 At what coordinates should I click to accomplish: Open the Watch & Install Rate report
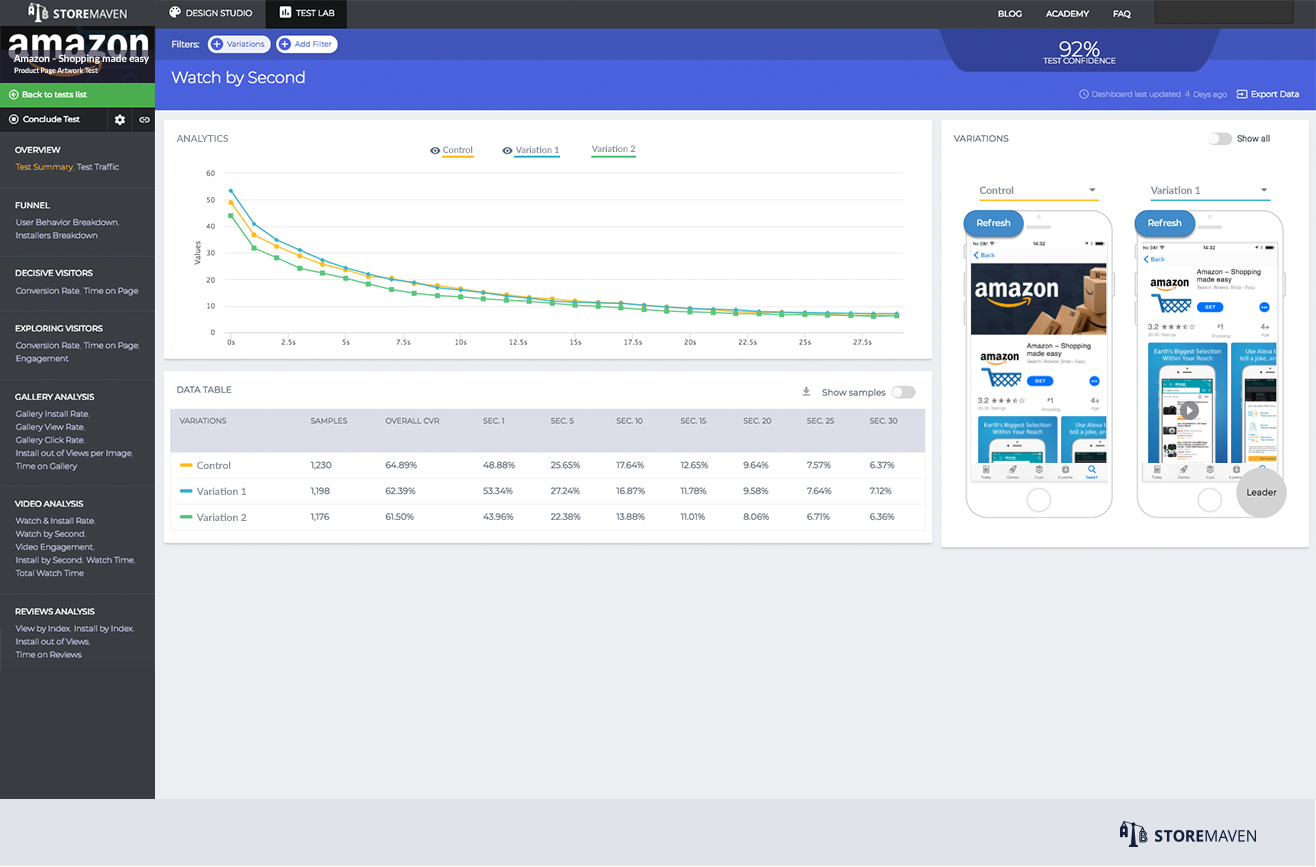coord(55,521)
